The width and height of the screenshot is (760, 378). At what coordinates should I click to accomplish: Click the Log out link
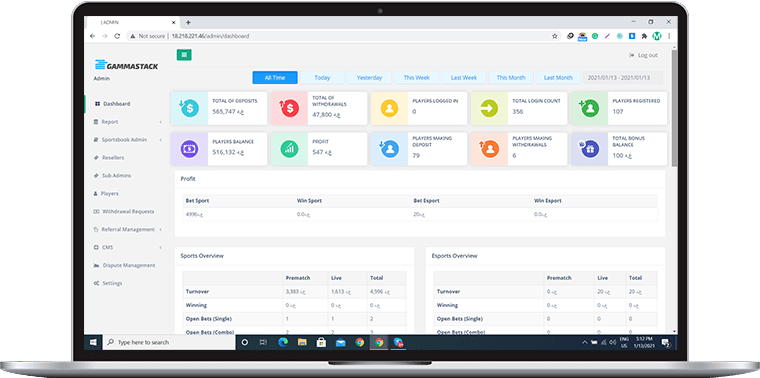pyautogui.click(x=644, y=55)
